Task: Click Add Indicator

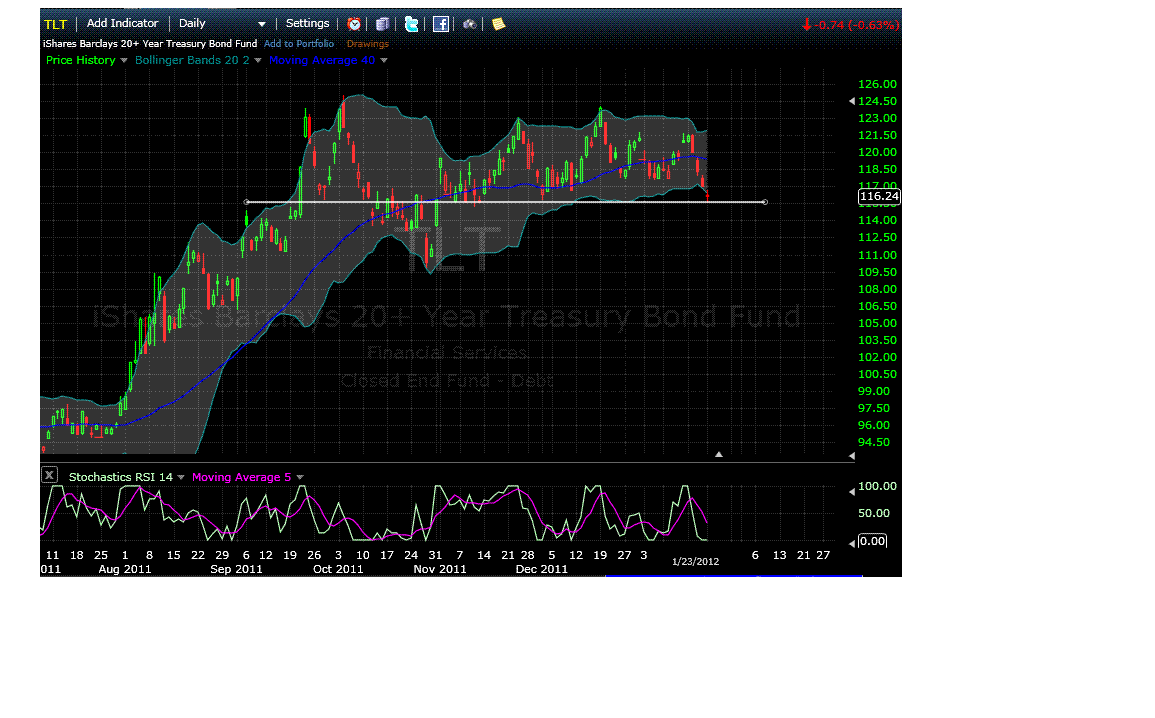Action: tap(122, 24)
